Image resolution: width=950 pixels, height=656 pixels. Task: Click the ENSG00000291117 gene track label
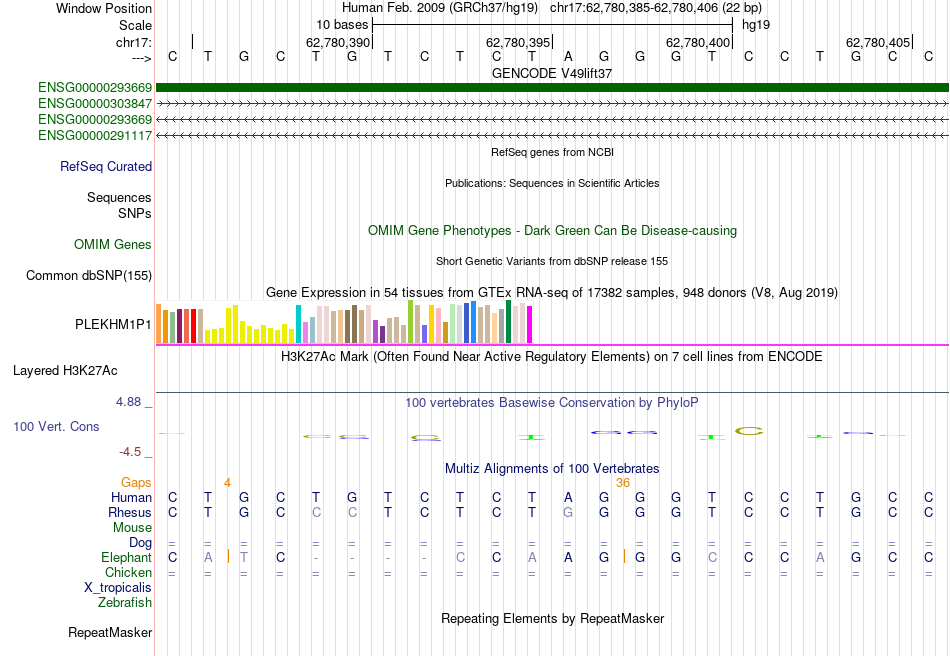95,136
